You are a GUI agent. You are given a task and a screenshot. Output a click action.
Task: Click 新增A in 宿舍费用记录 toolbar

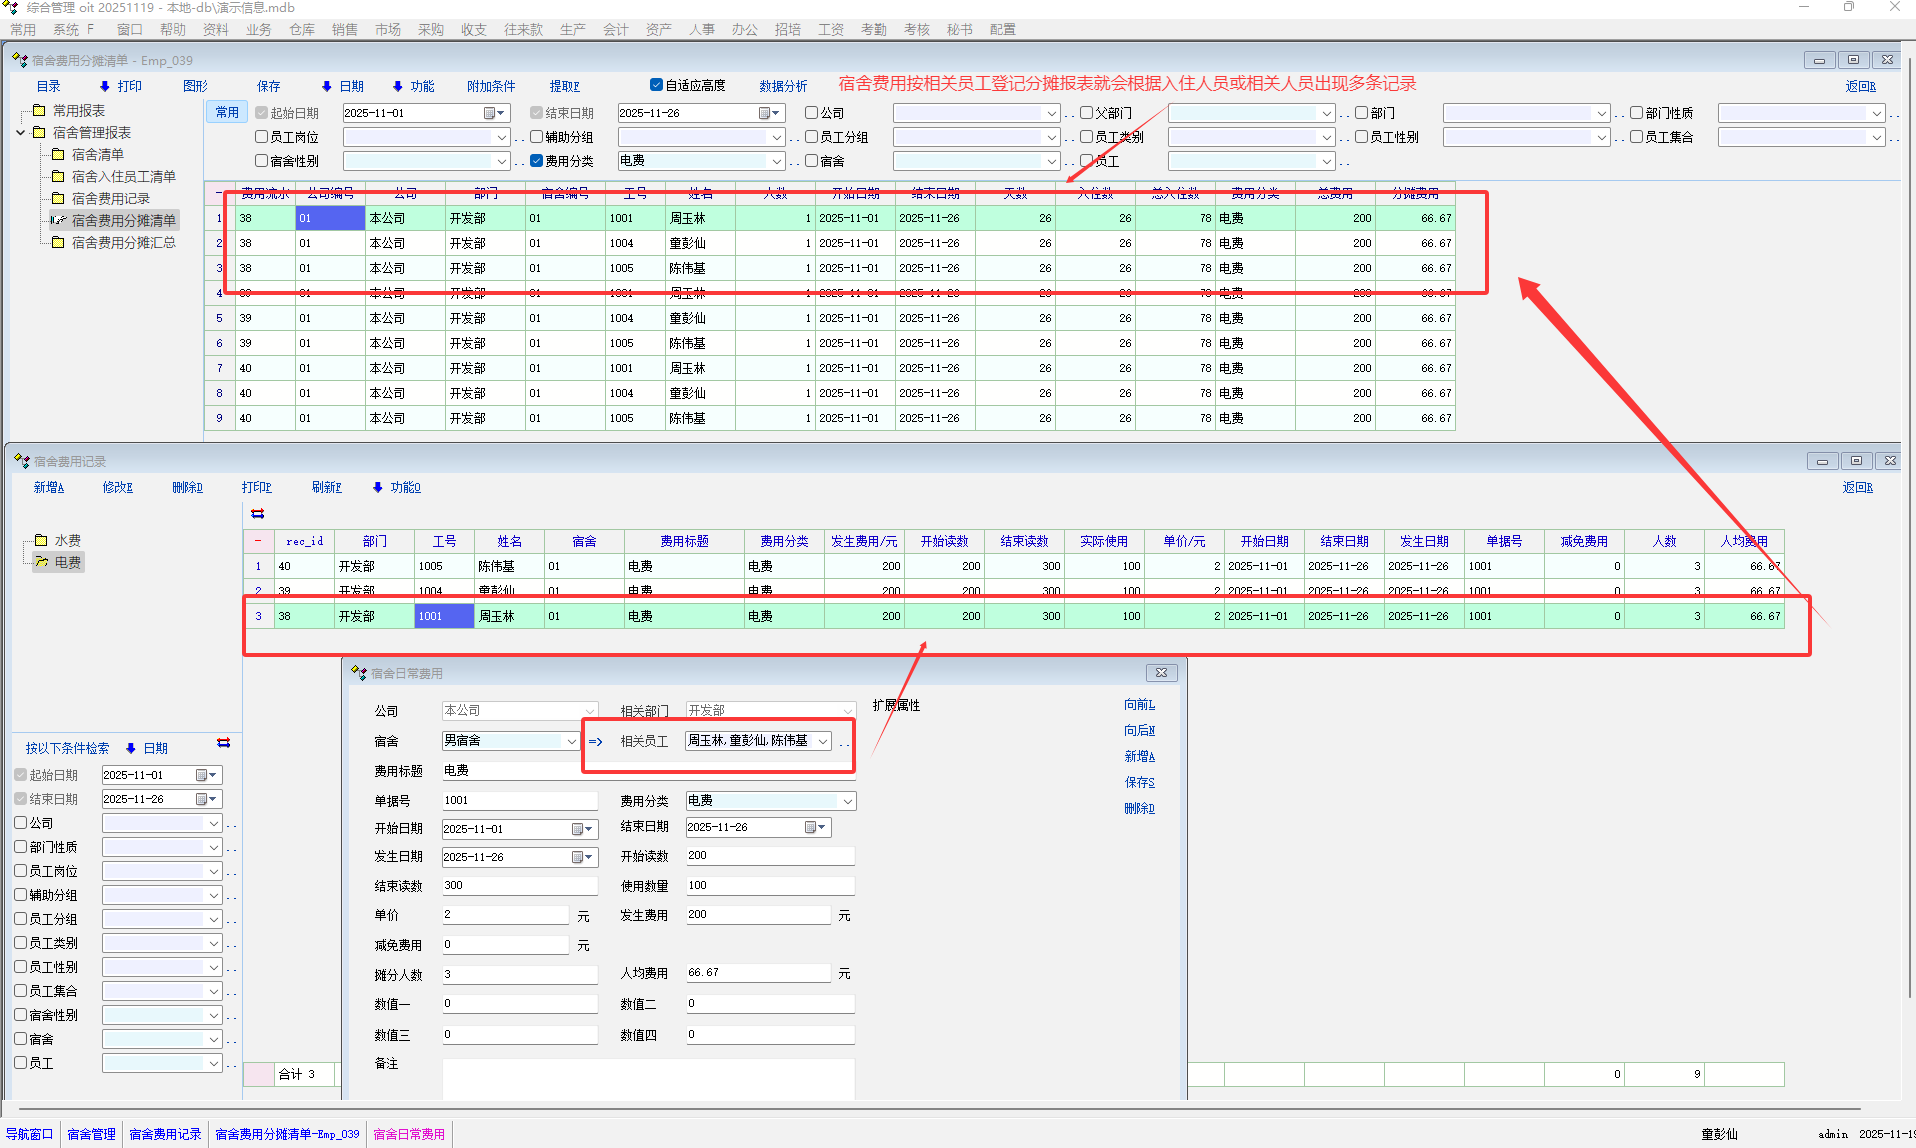coord(48,488)
